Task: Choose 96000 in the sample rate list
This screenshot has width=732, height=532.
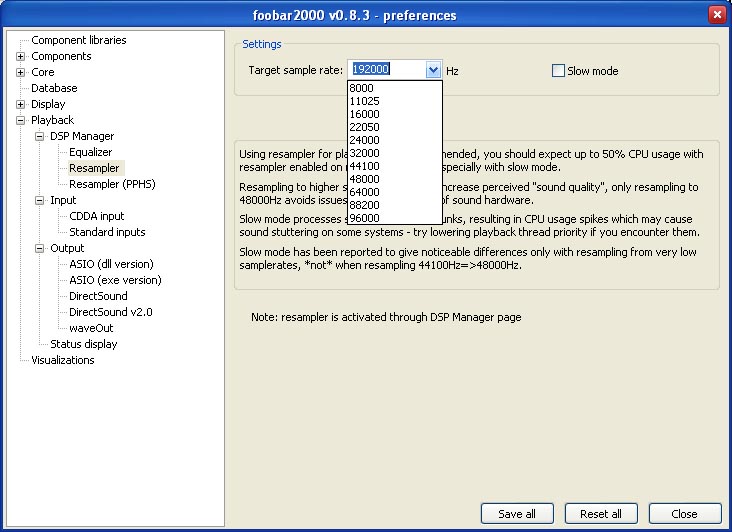Action: pyautogui.click(x=395, y=218)
